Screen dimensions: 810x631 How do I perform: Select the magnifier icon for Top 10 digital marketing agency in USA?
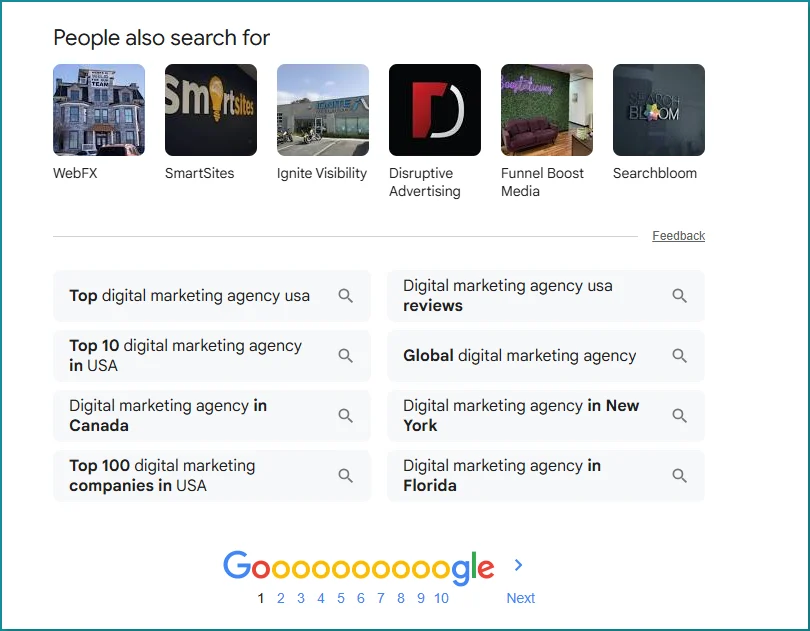tap(346, 356)
